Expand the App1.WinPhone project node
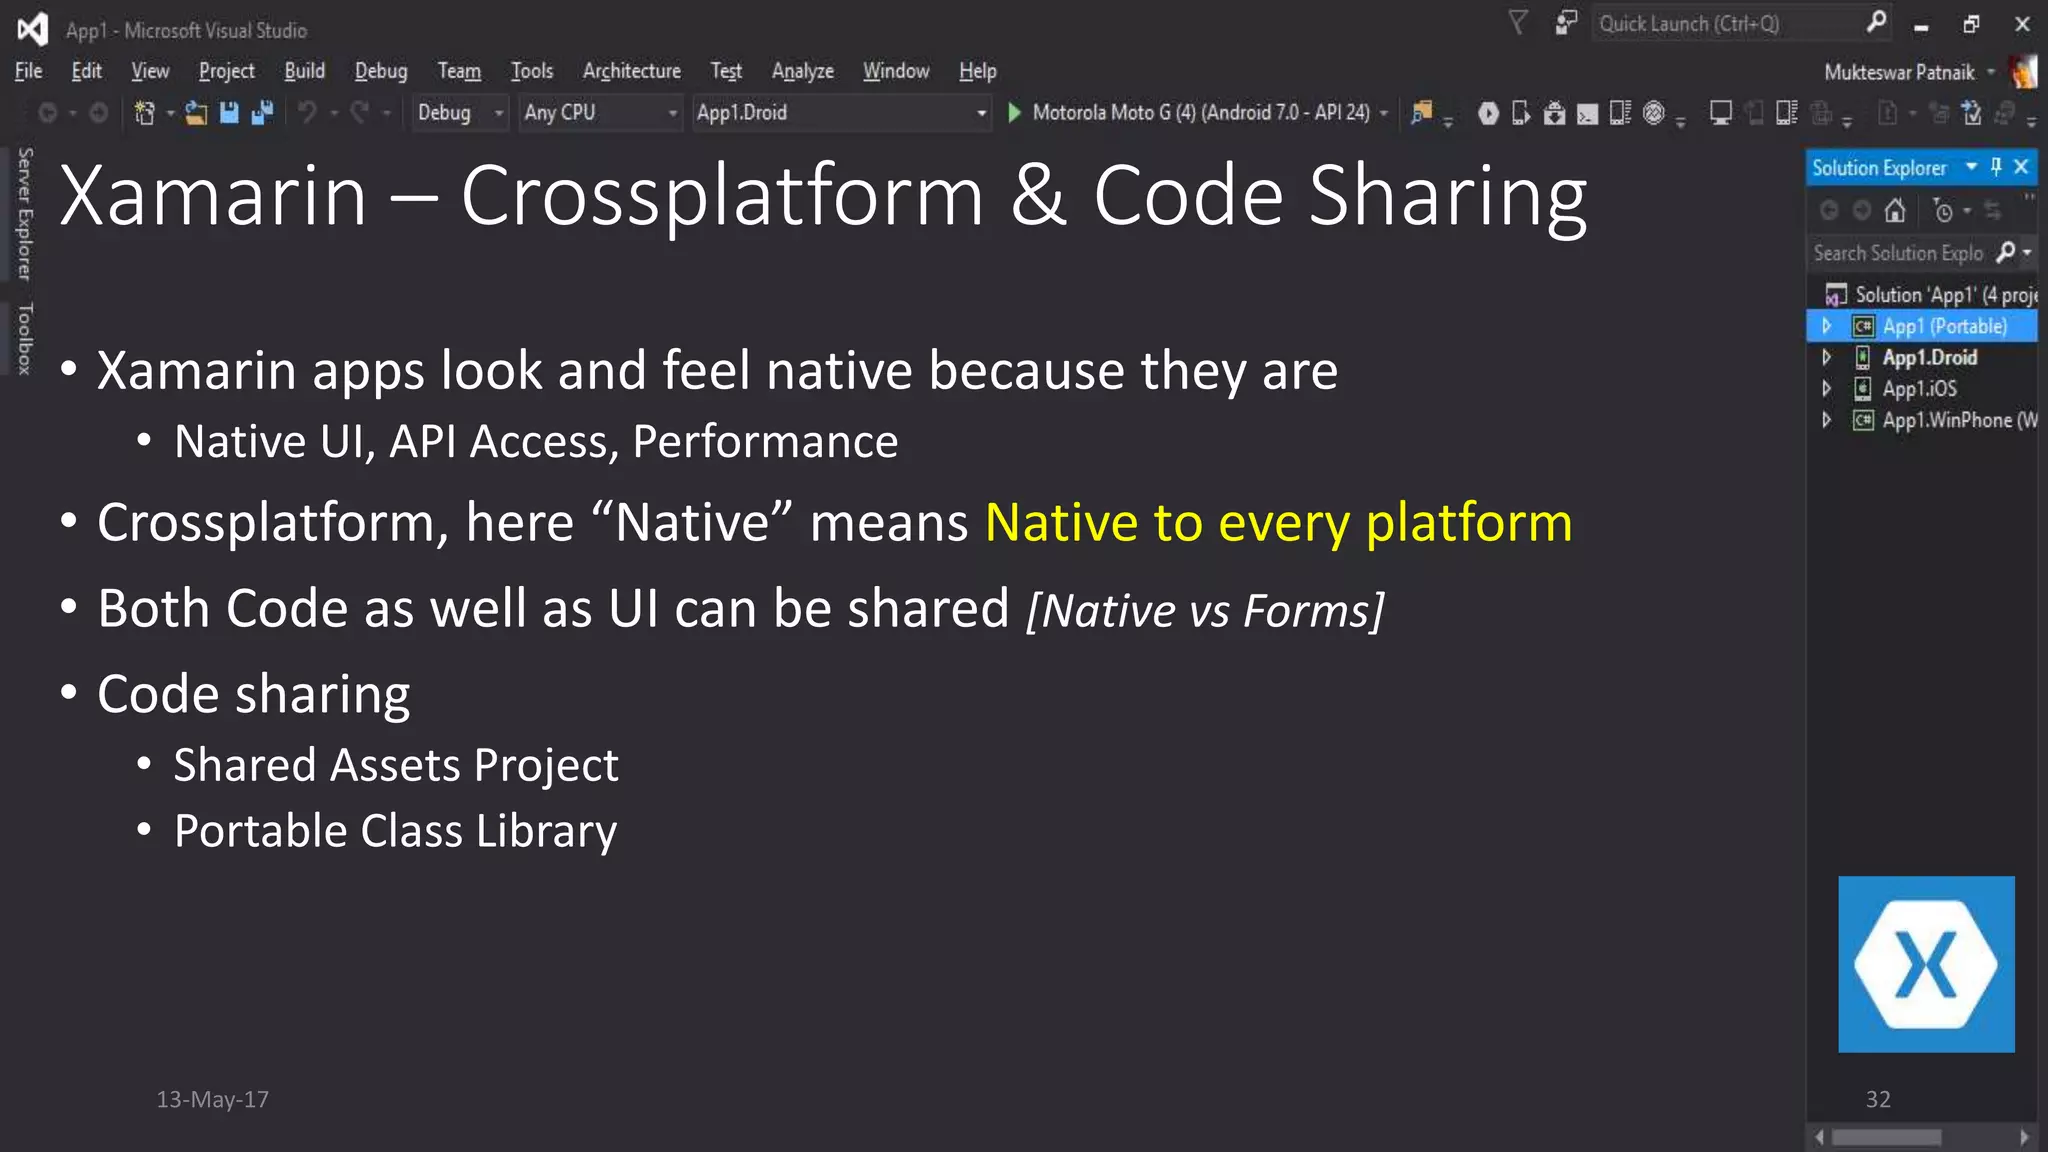2048x1152 pixels. click(x=1827, y=420)
